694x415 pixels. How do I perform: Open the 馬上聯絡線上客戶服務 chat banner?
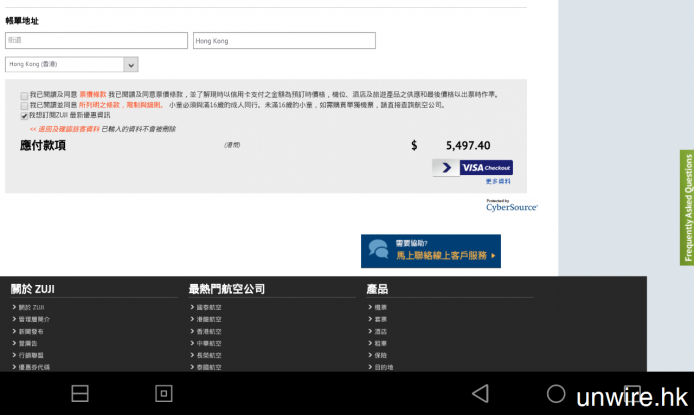click(431, 251)
